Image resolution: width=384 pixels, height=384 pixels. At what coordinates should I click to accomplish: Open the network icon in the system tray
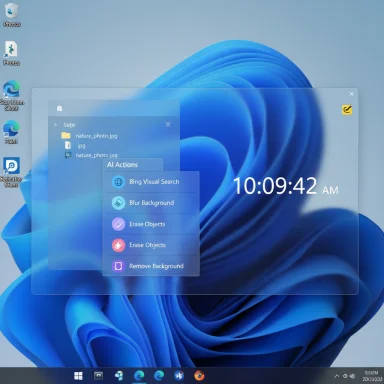pos(345,376)
